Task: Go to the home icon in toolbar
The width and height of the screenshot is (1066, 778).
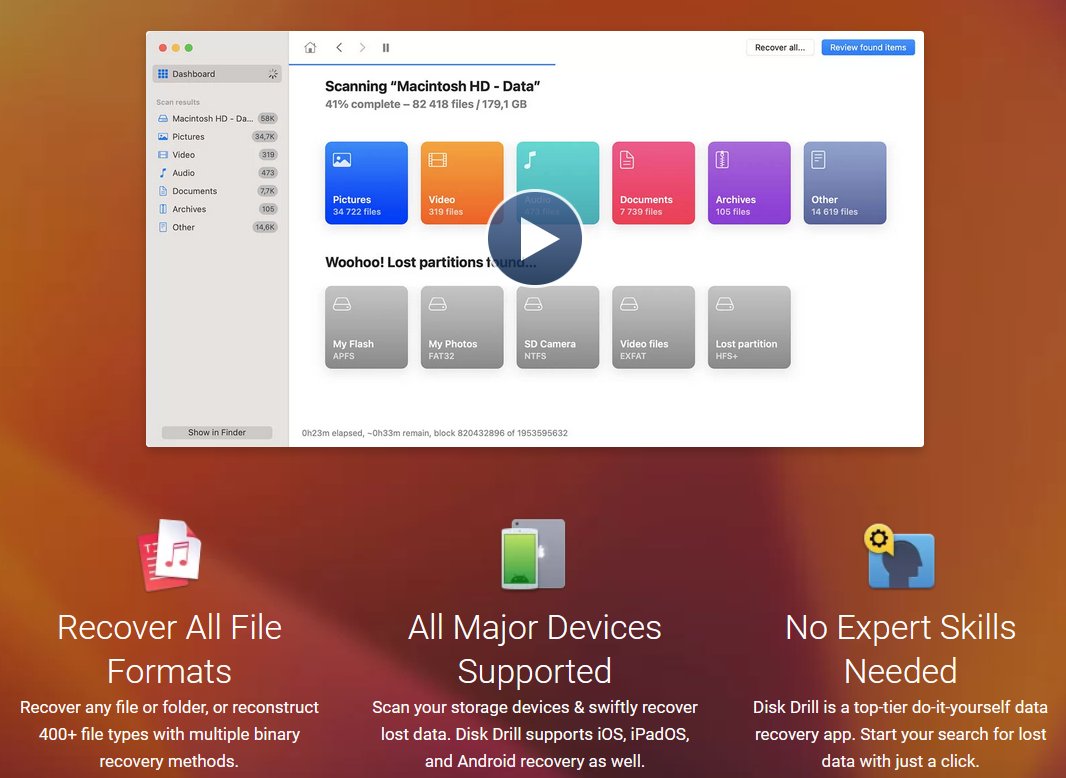Action: [x=310, y=48]
